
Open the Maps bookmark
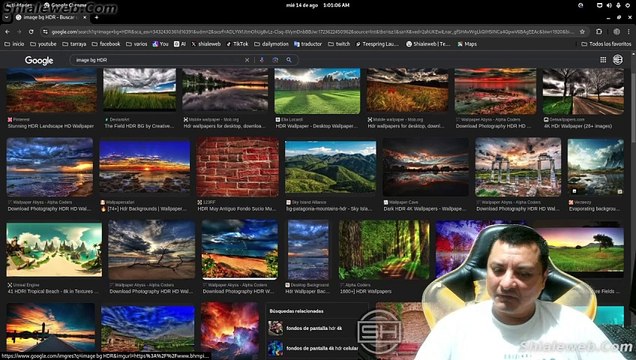[x=467, y=44]
